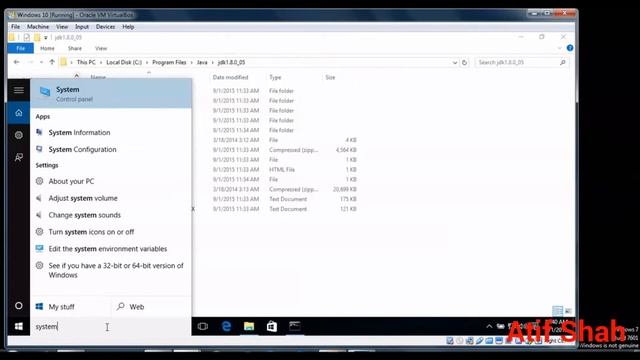Open Task View on the taskbar
The image size is (640, 360).
point(203,326)
